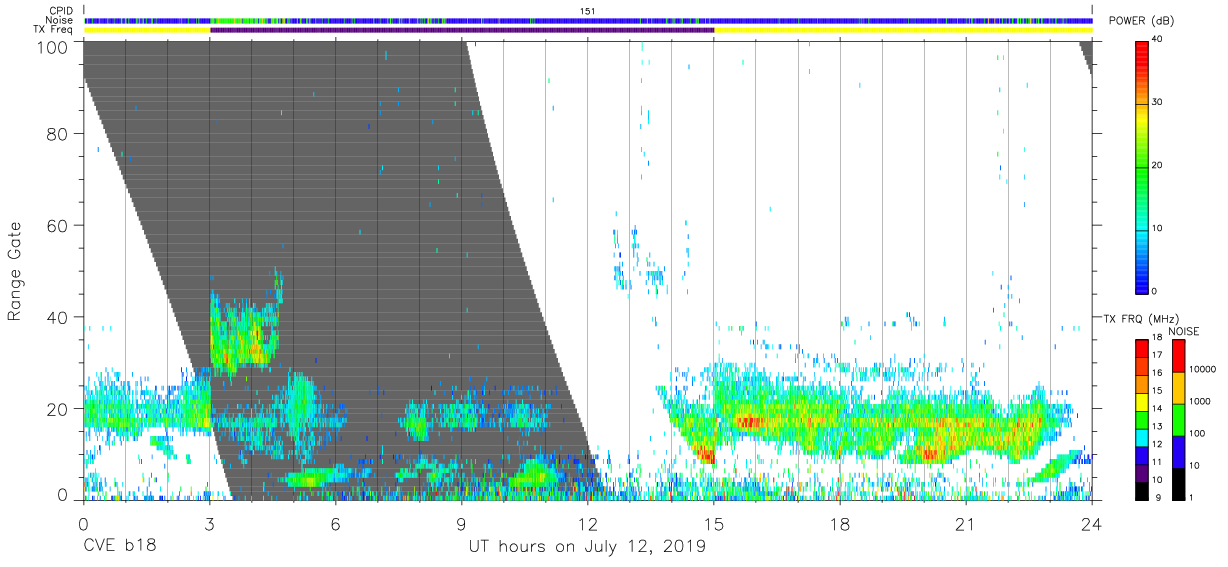Screen dimensions: 1228x567
Task: Click the green band of the power color bar
Action: 1142,170
